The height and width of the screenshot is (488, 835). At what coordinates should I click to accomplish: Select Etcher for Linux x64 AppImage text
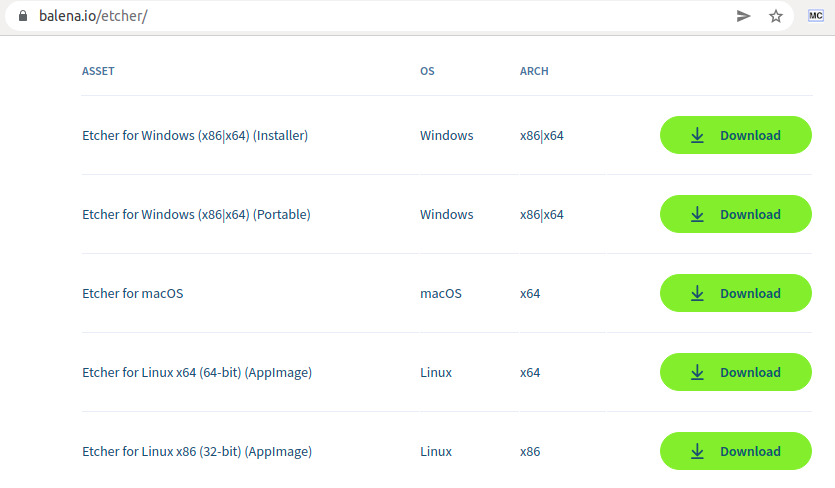pyautogui.click(x=197, y=372)
